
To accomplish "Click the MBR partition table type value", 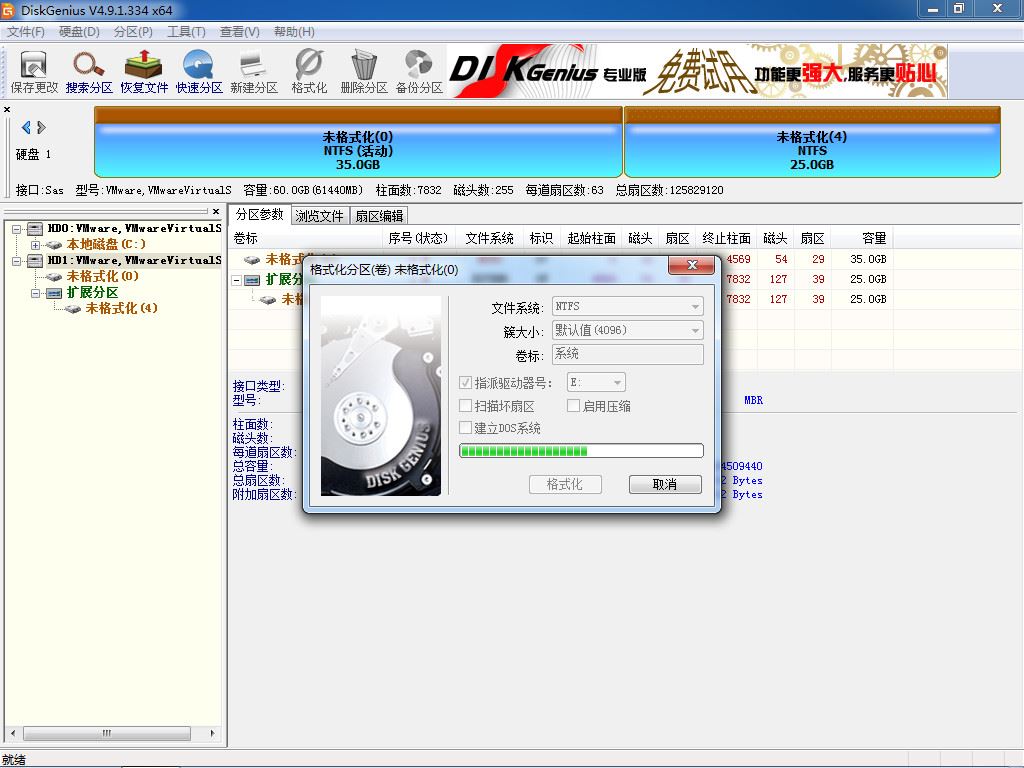I will click(753, 400).
